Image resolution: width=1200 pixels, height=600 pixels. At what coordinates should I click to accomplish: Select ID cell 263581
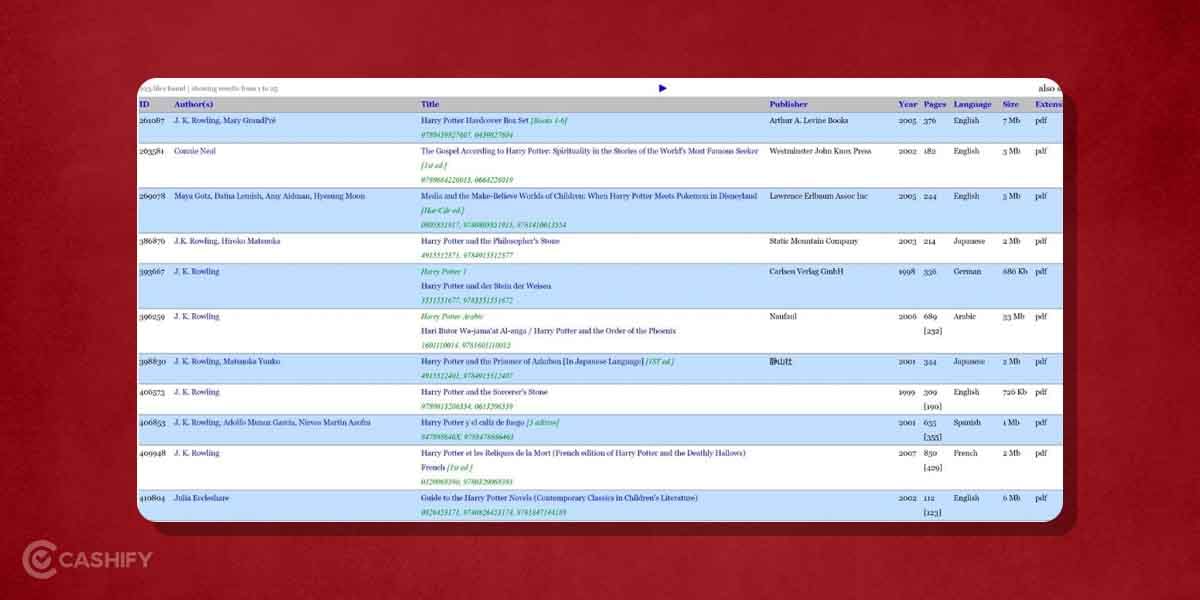tap(150, 151)
